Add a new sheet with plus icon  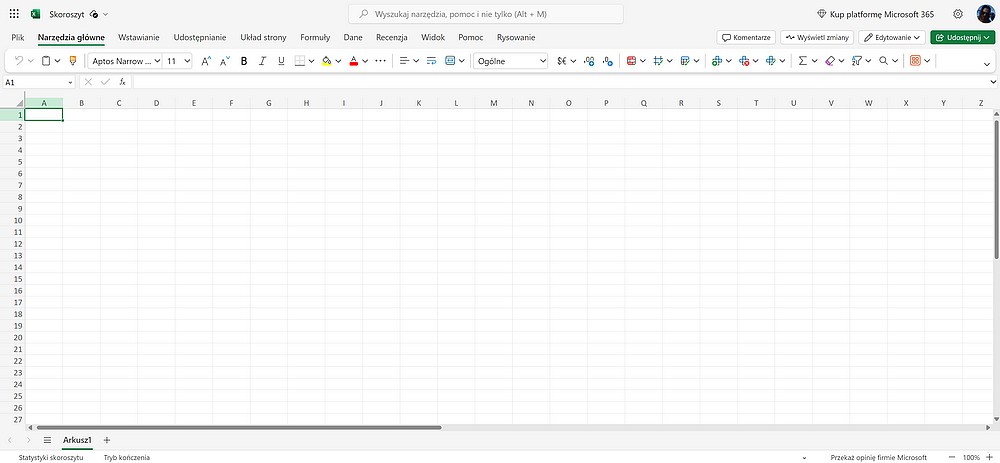(107, 440)
